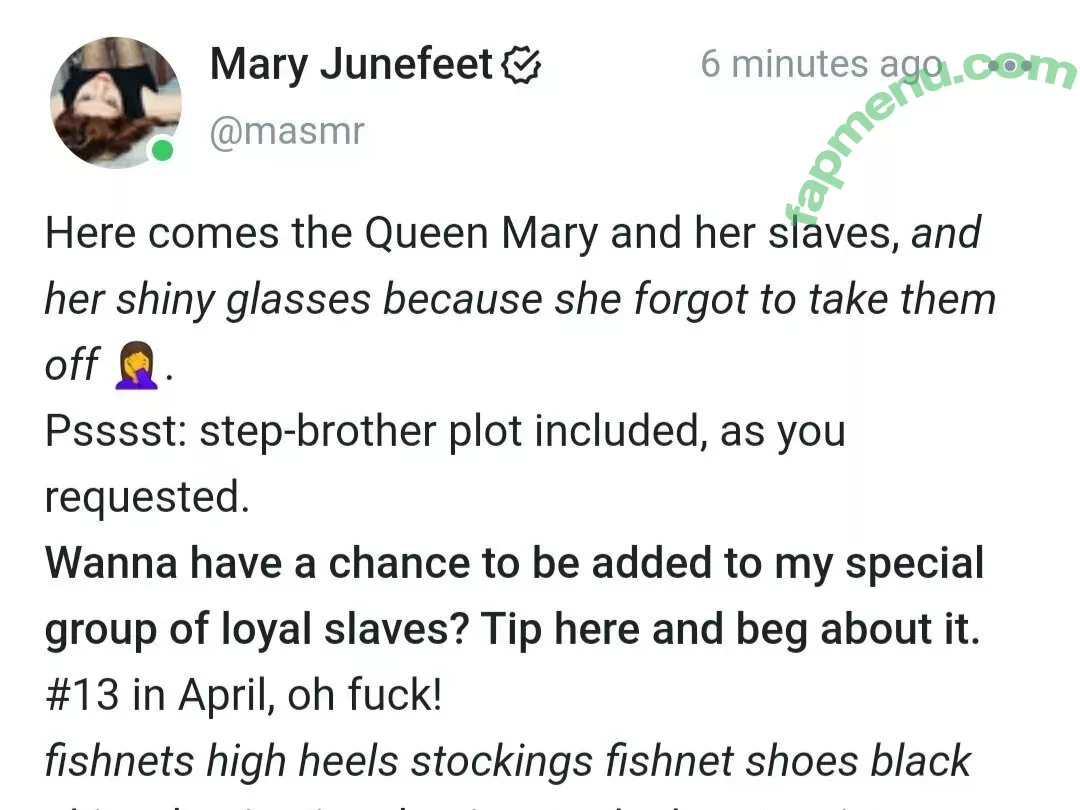Select the 'high heels' tag
The width and height of the screenshot is (1080, 810).
coord(302,760)
